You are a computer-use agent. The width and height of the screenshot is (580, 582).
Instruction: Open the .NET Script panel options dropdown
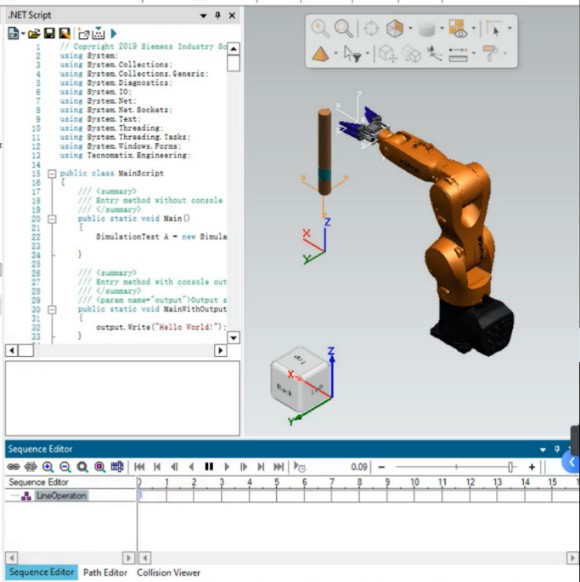coord(203,16)
